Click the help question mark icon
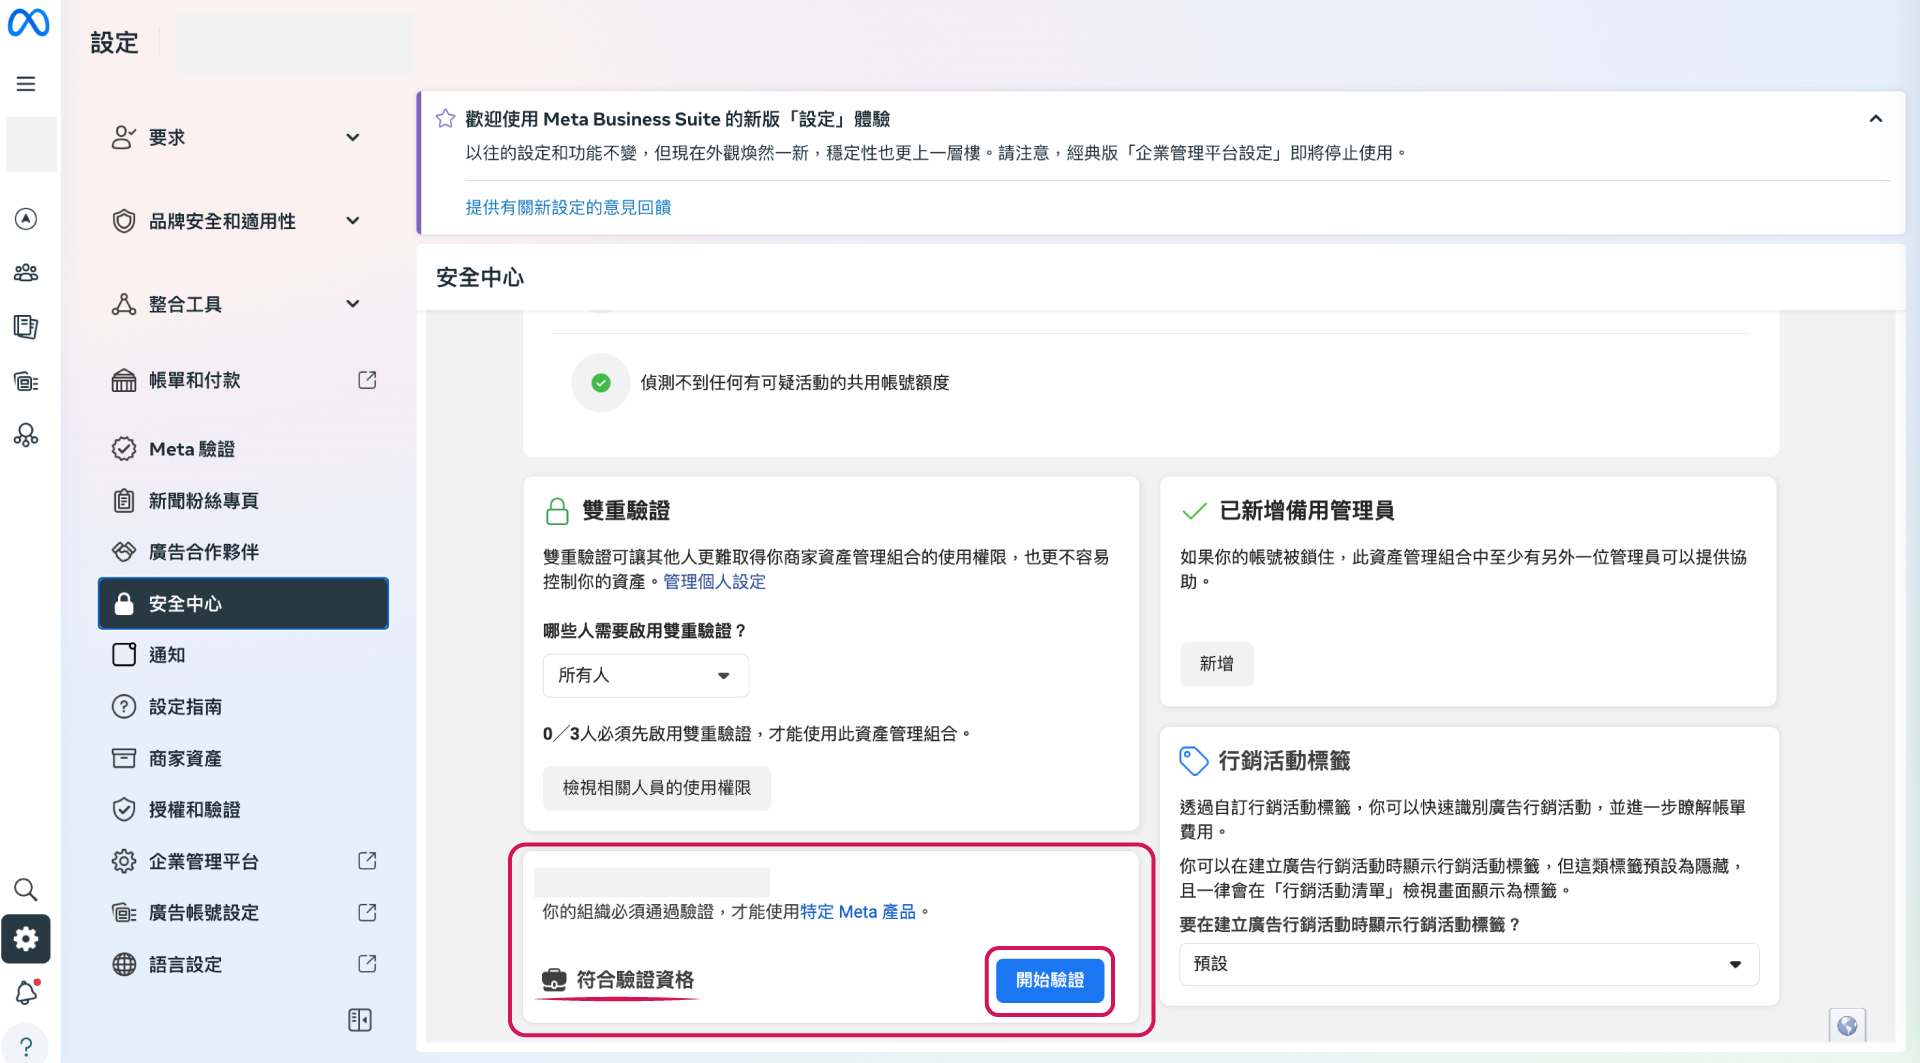The image size is (1920, 1063). click(x=26, y=1045)
